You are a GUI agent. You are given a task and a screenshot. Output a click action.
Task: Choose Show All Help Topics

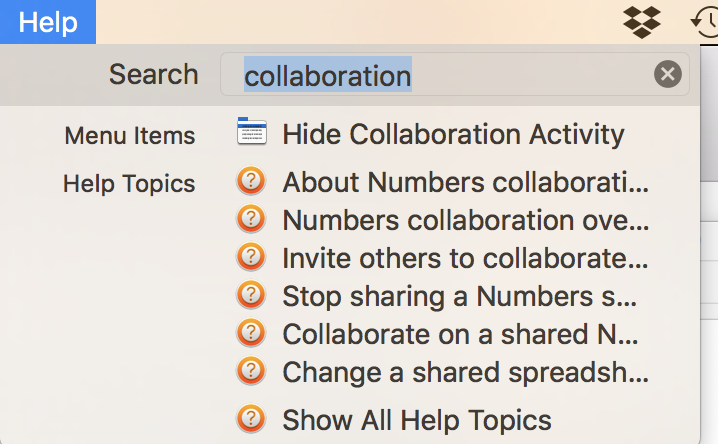click(416, 420)
